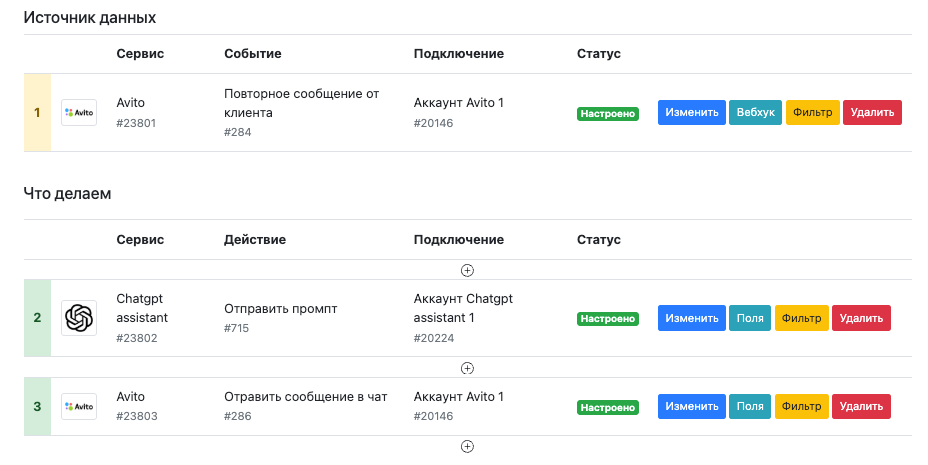Click Удалить on the Avito step #23803

tap(861, 406)
